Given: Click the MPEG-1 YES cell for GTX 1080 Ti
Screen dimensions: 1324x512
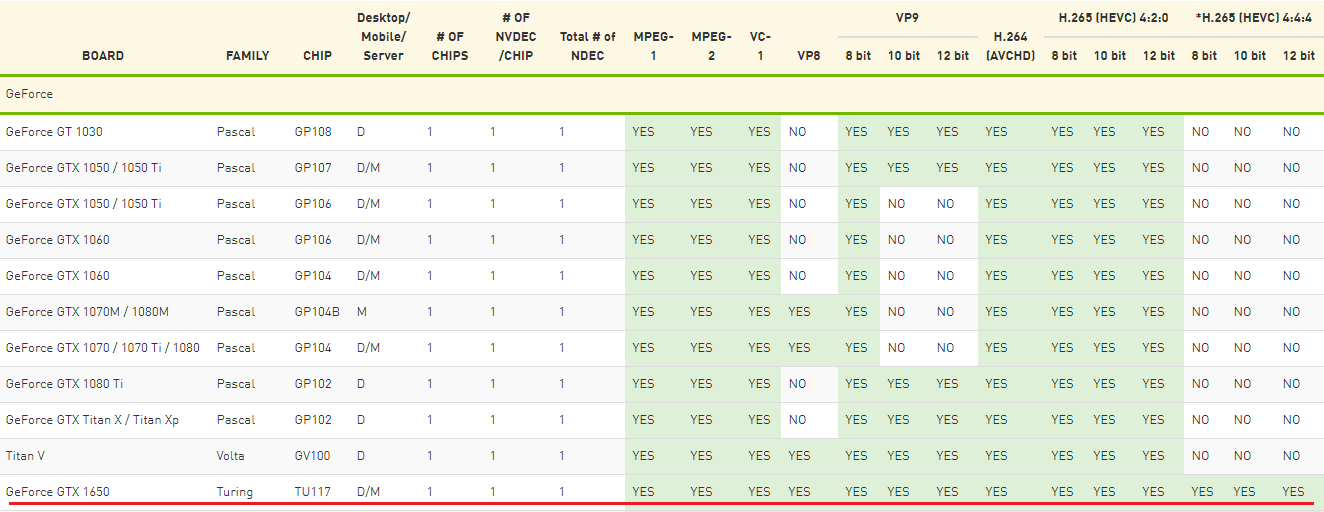Looking at the screenshot, I should [643, 384].
